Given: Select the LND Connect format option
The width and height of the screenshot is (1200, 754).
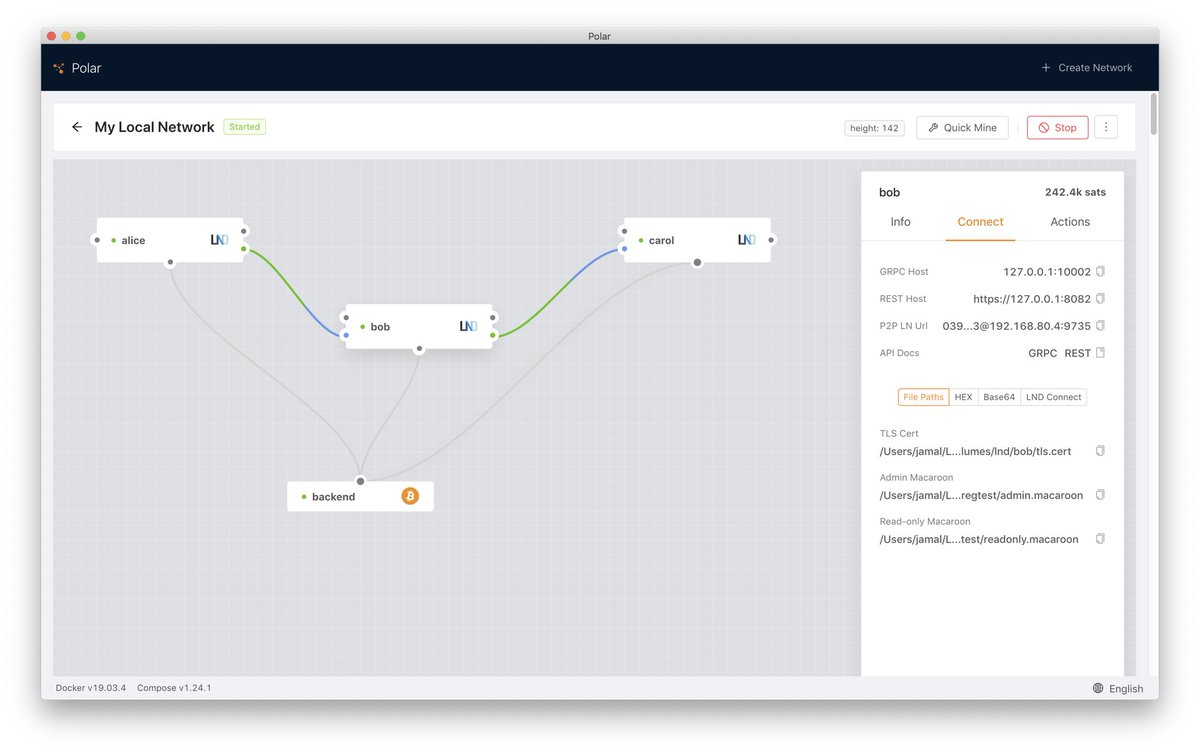Looking at the screenshot, I should (x=1054, y=397).
